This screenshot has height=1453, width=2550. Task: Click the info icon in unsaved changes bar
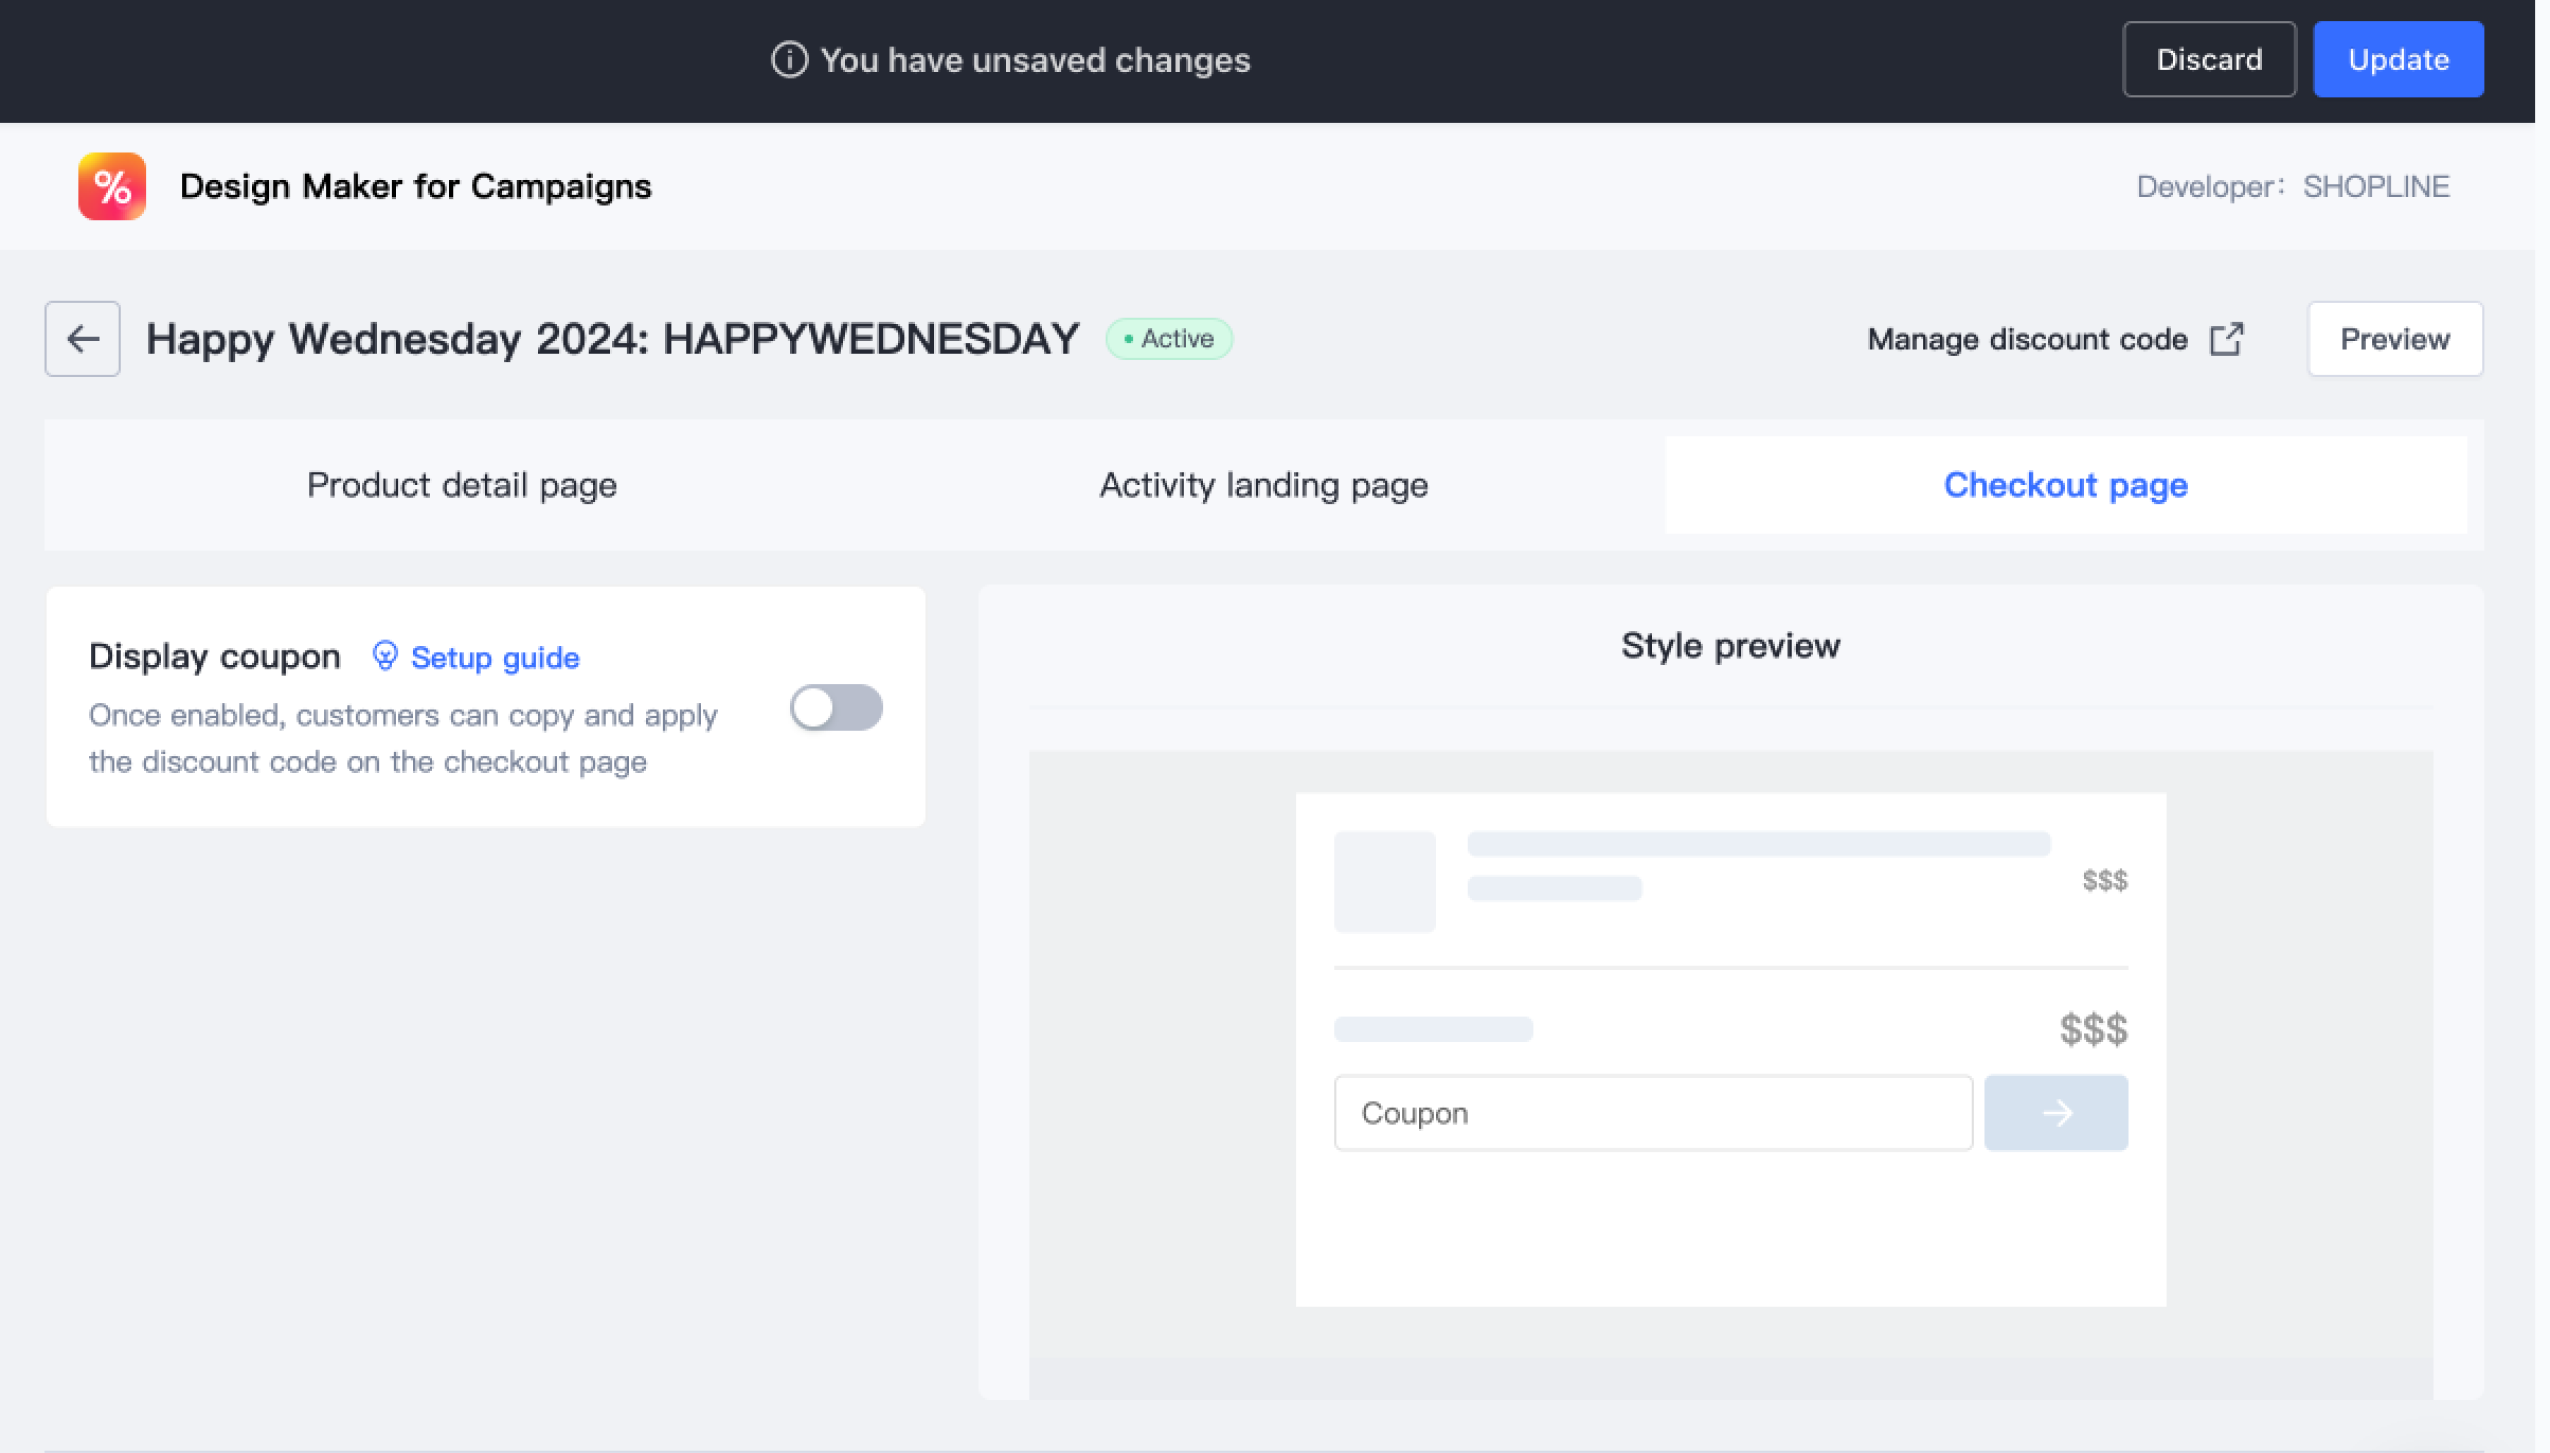pos(789,60)
